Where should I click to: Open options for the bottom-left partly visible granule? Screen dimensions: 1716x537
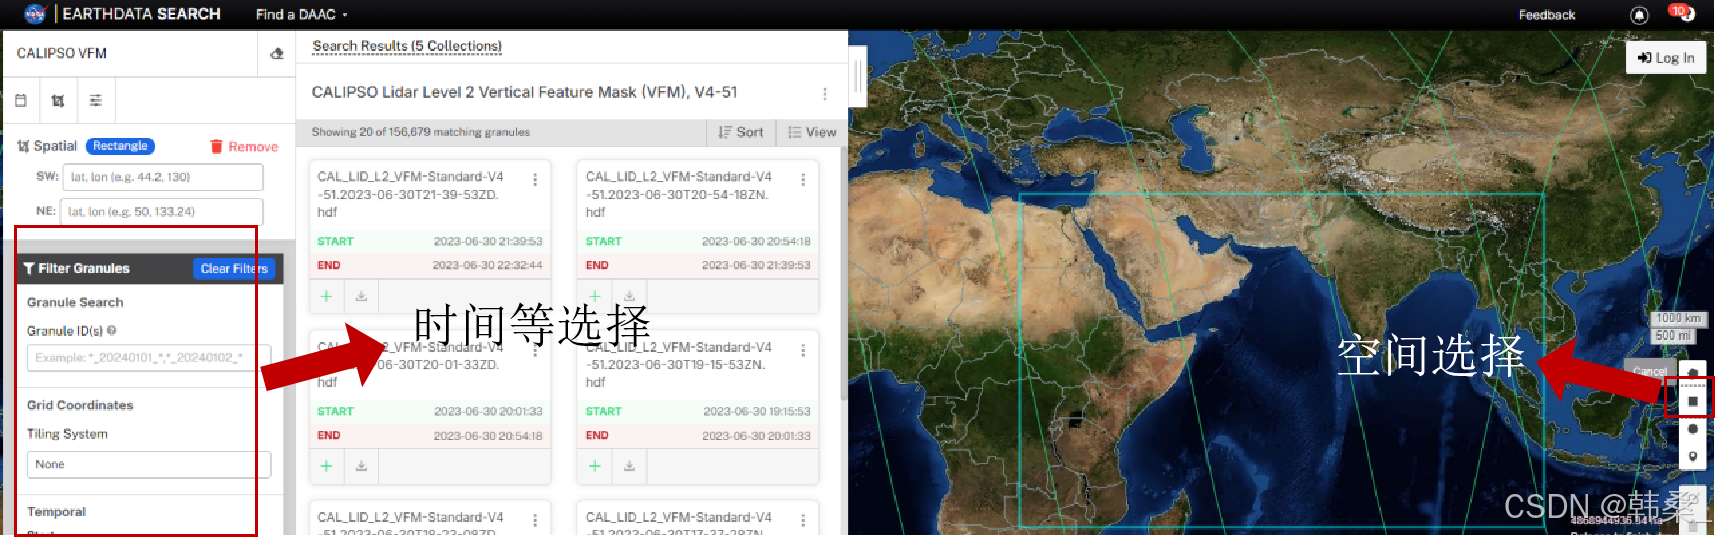535,521
